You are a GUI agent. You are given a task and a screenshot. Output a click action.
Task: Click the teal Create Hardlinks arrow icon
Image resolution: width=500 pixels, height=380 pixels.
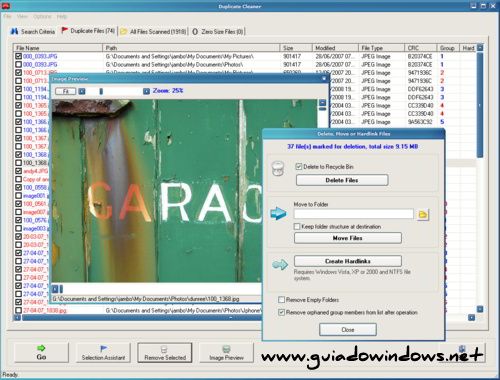pos(280,265)
